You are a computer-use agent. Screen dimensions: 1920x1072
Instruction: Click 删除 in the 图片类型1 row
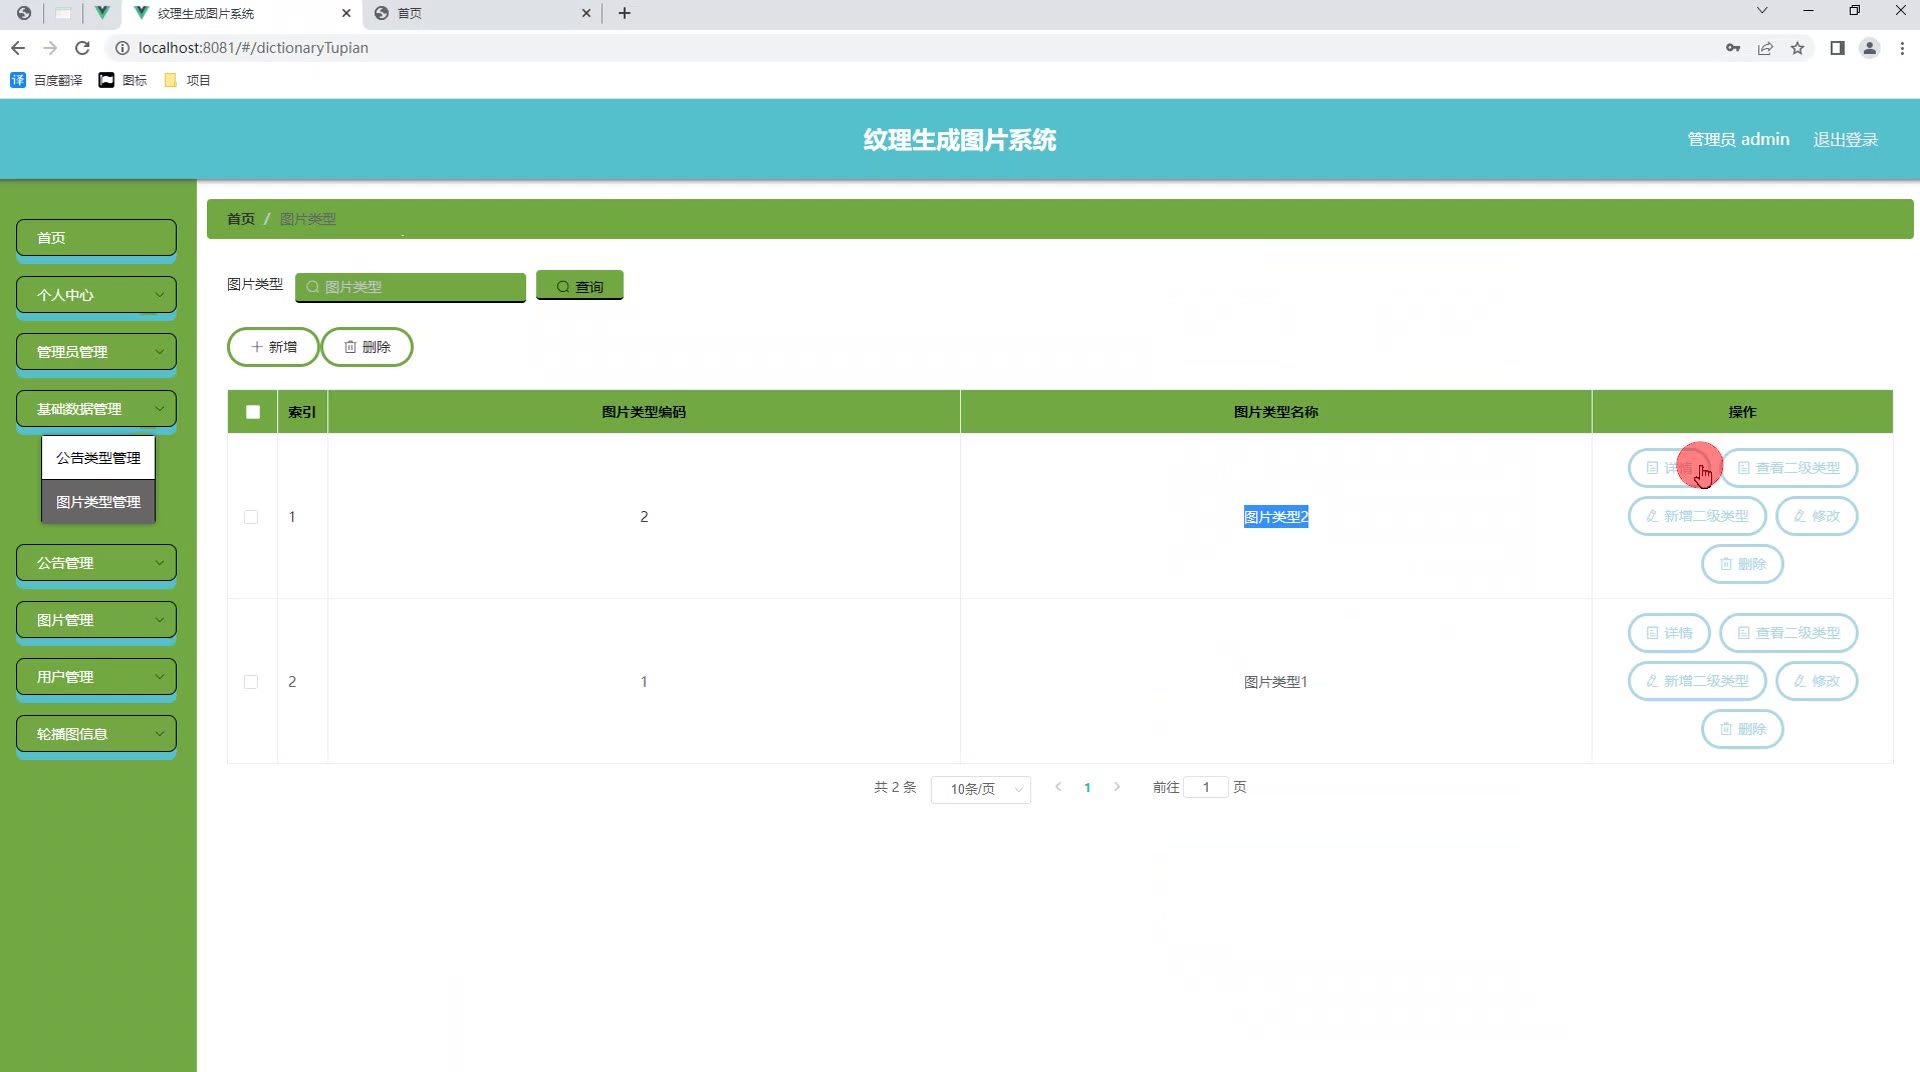tap(1742, 729)
